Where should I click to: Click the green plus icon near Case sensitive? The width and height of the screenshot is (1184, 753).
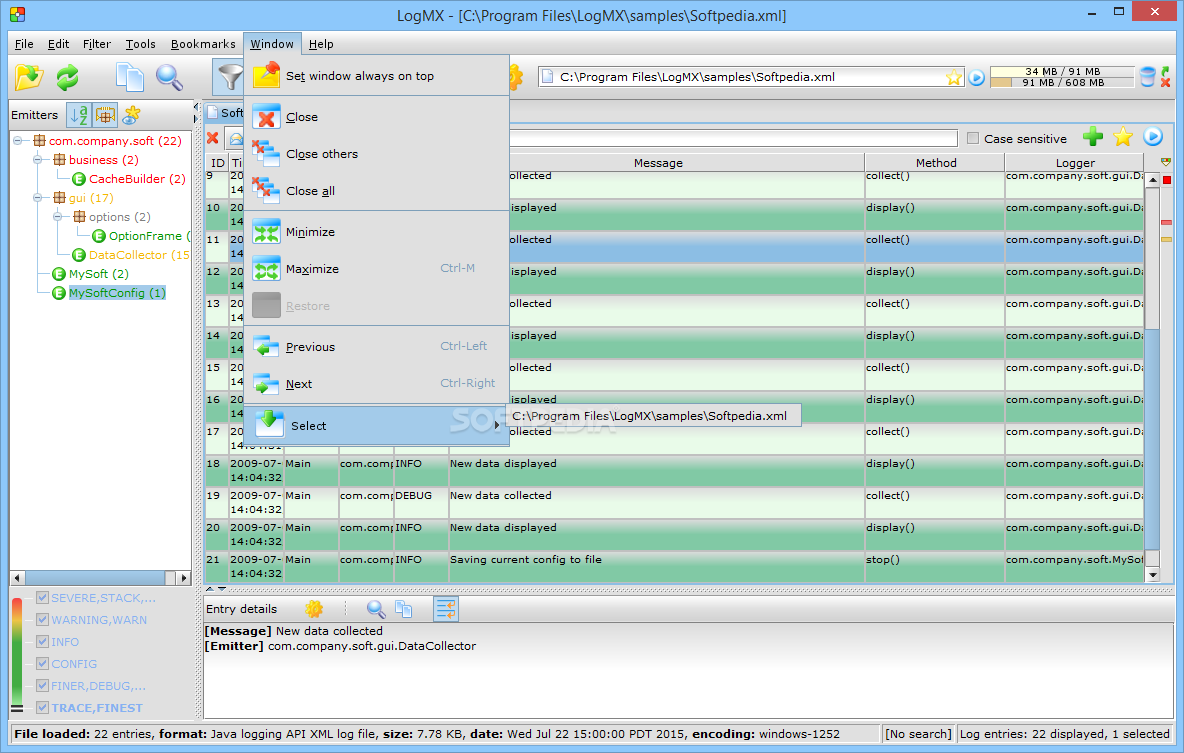pyautogui.click(x=1093, y=137)
